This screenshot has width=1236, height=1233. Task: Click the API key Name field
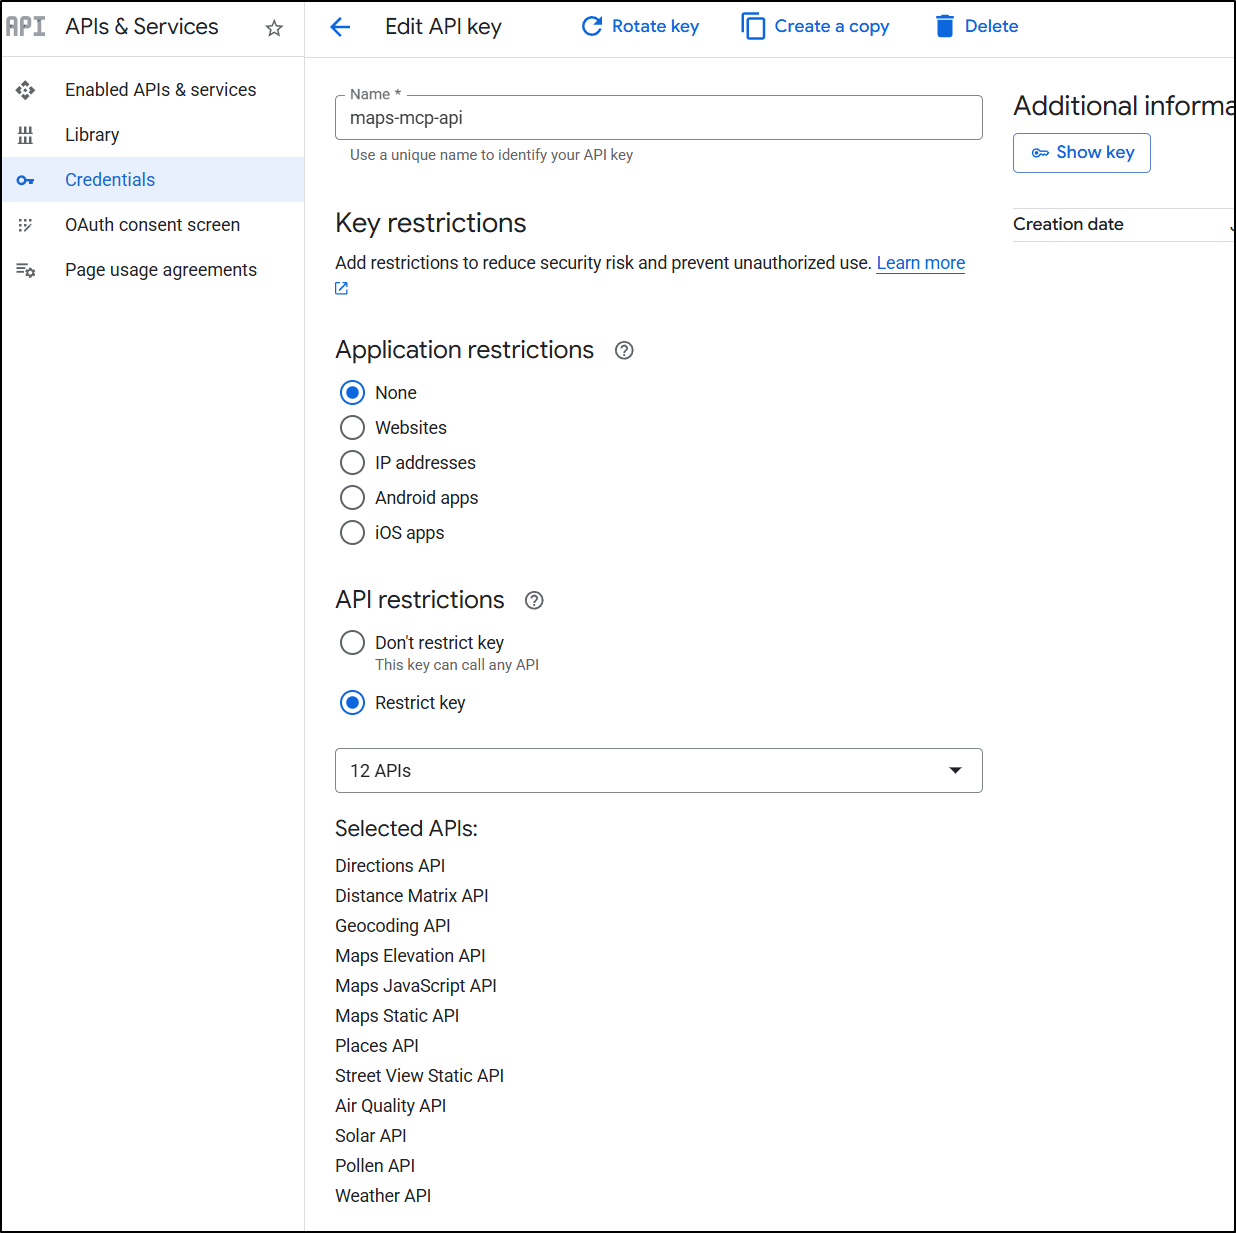[x=658, y=118]
